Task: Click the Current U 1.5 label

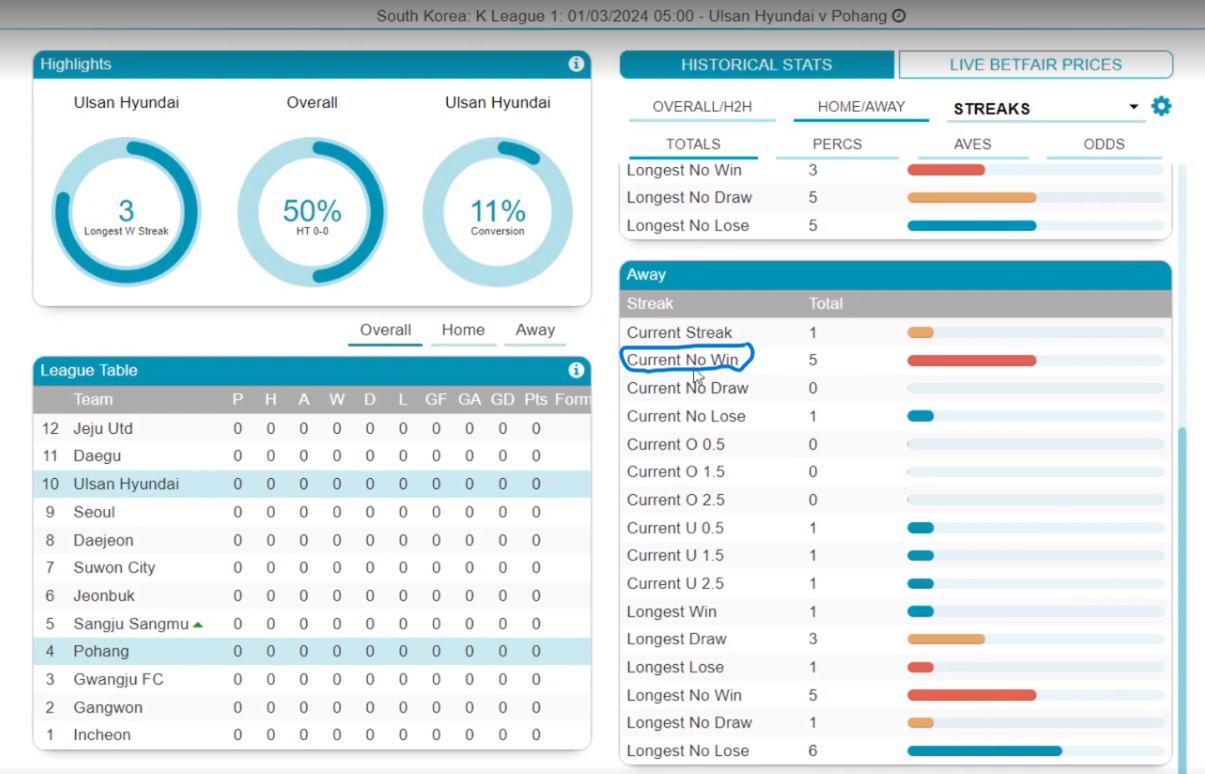Action: tap(675, 555)
